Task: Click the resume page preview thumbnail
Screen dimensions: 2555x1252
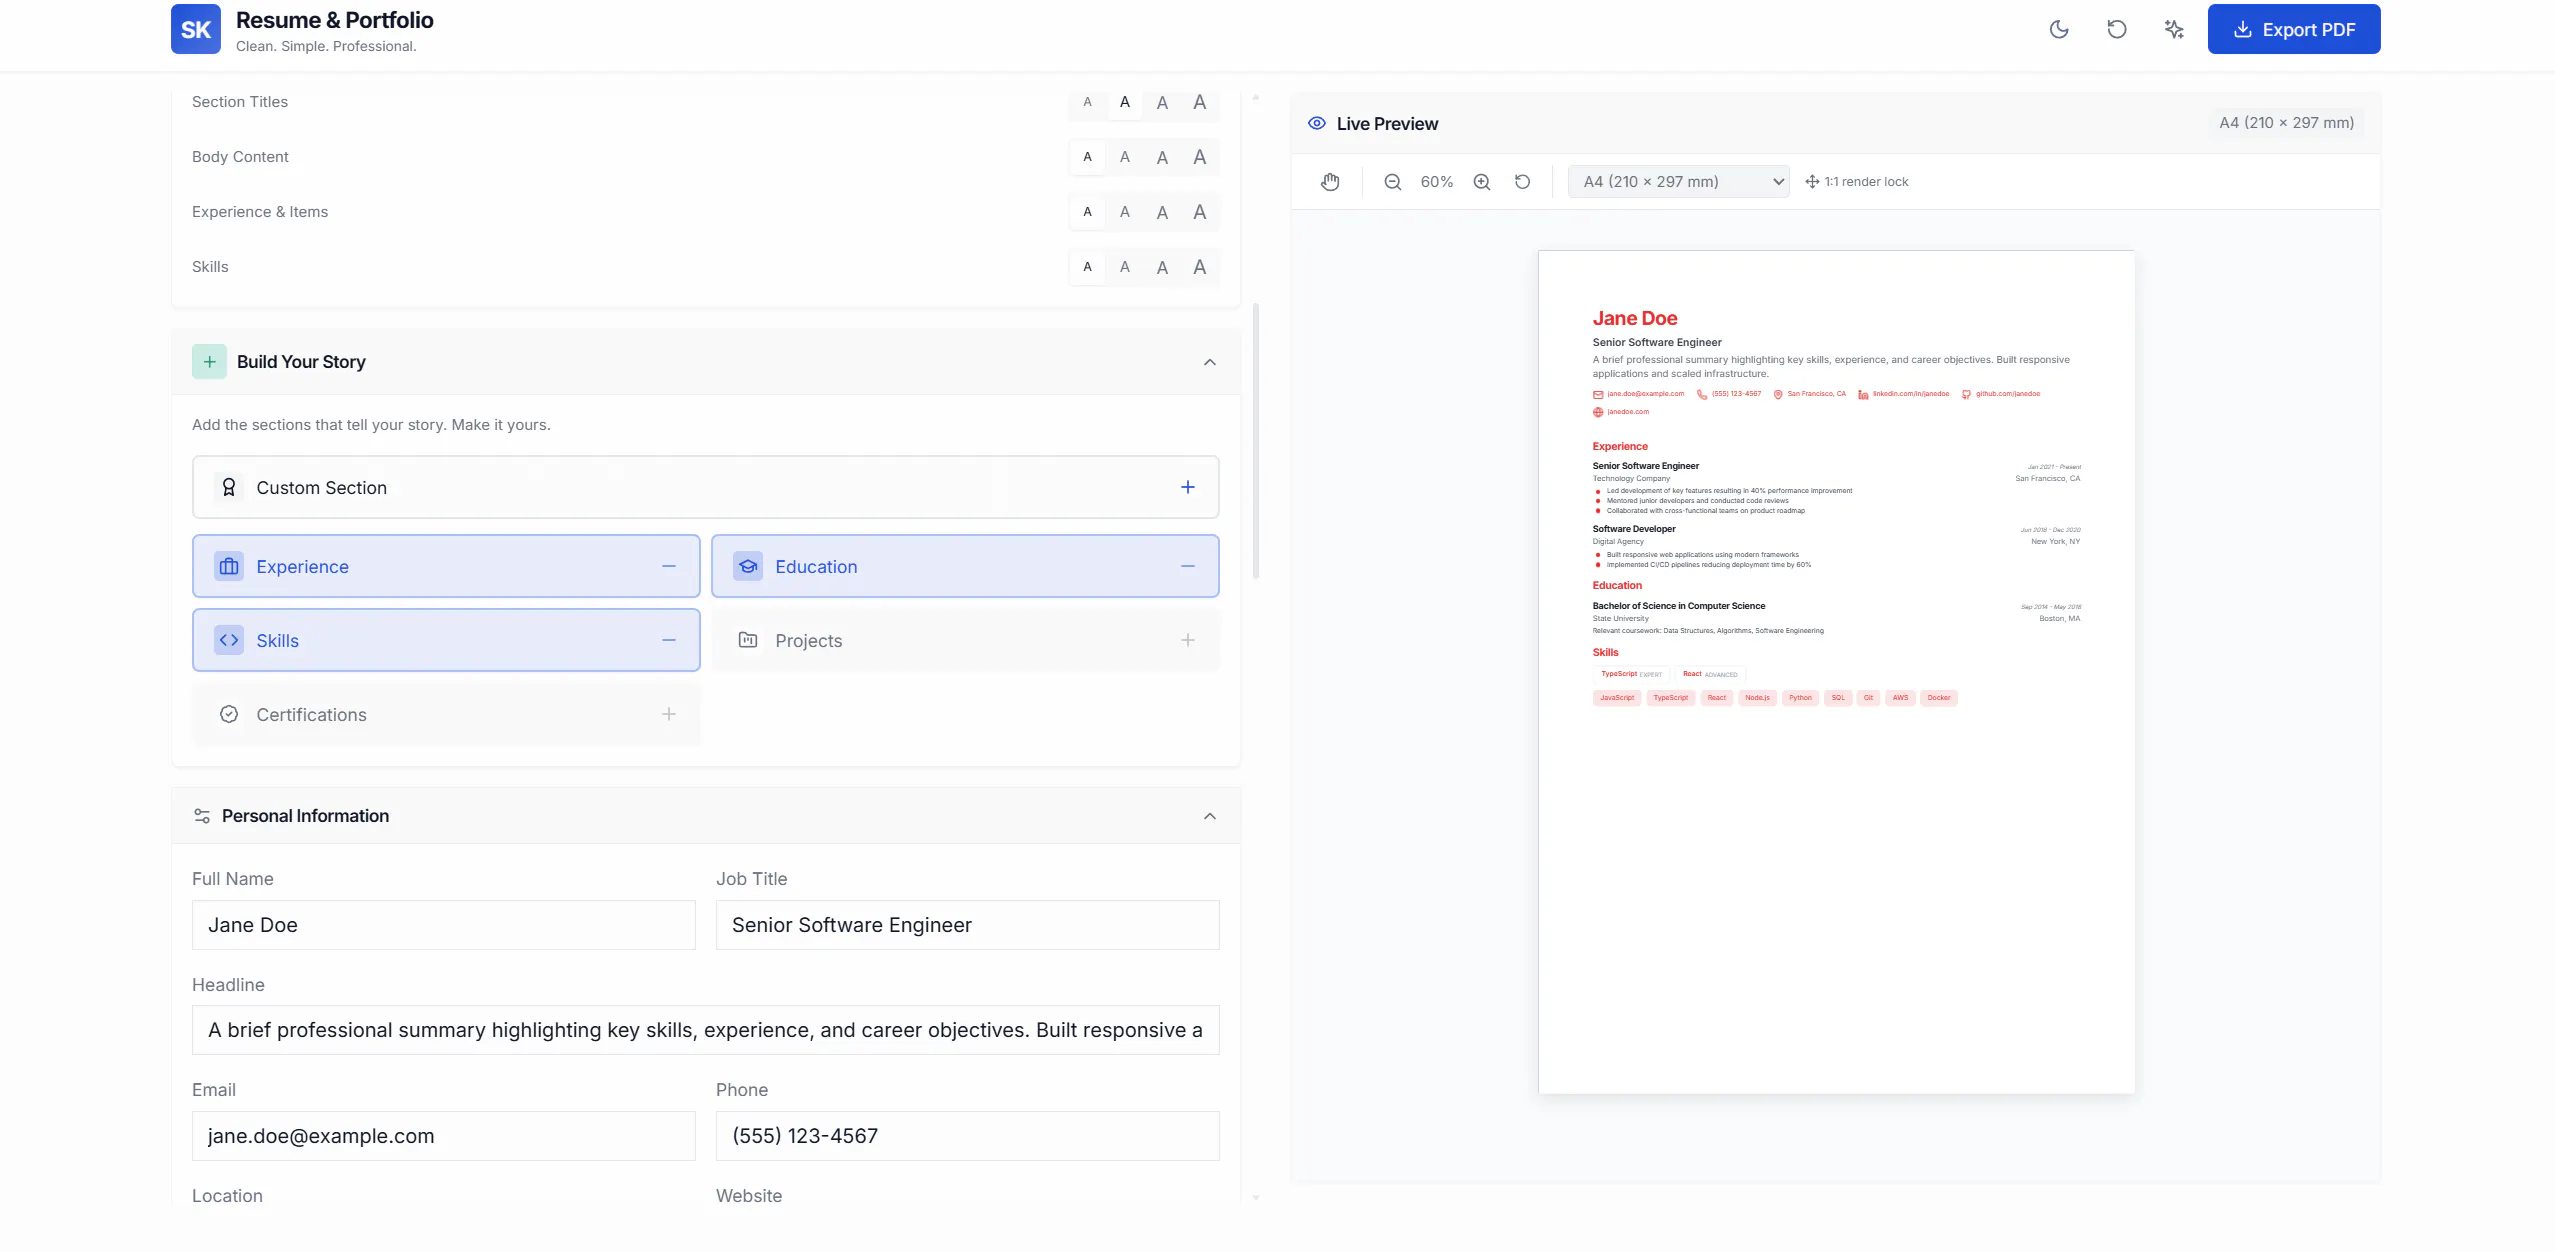Action: tap(1836, 672)
